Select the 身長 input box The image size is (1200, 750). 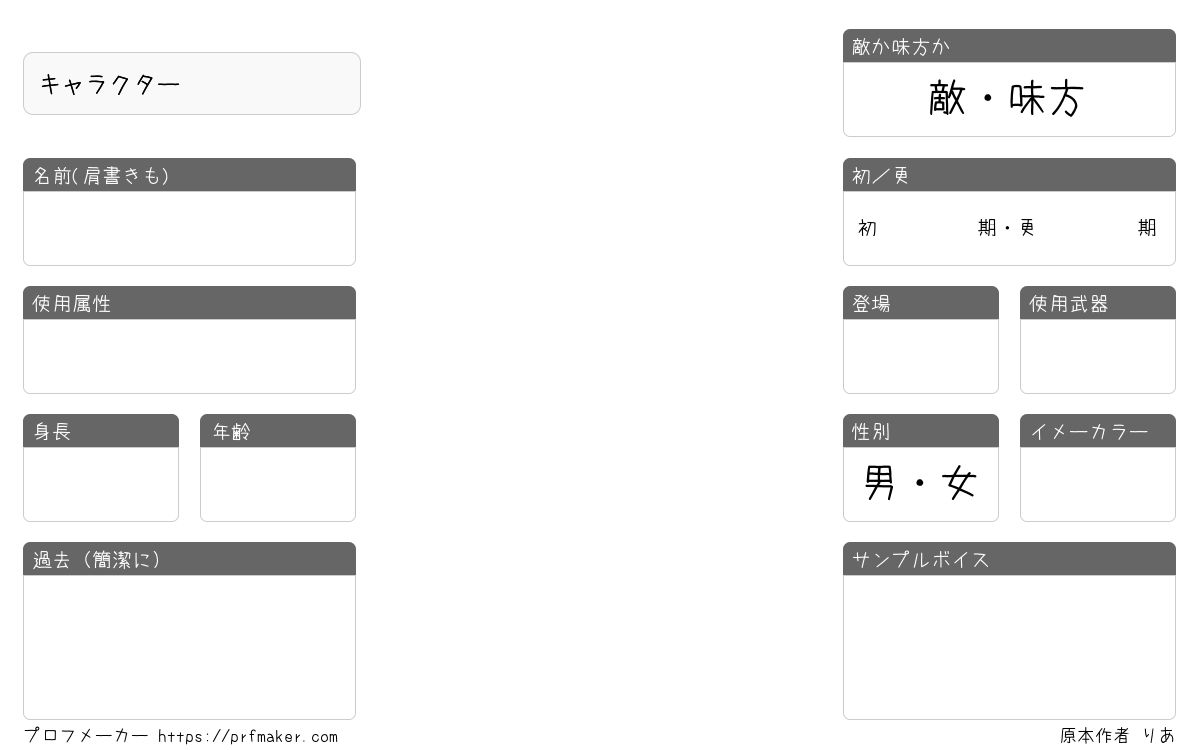[101, 484]
